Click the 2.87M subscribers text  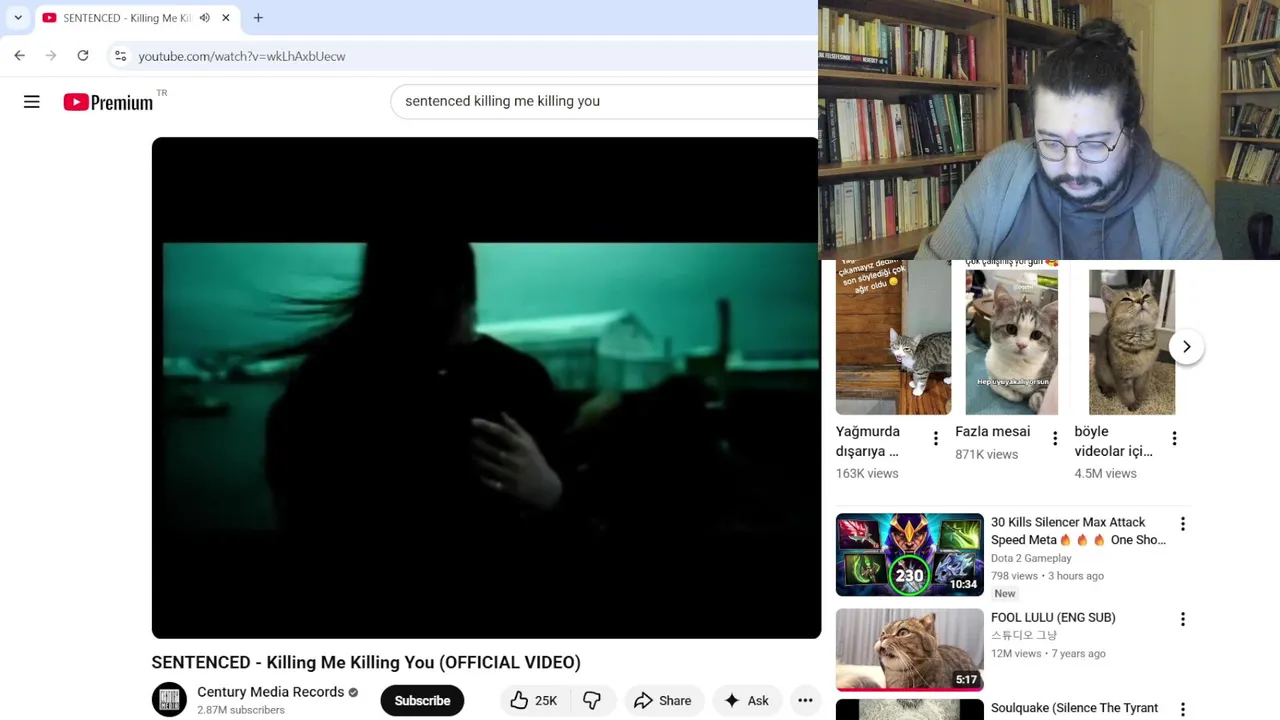point(241,710)
